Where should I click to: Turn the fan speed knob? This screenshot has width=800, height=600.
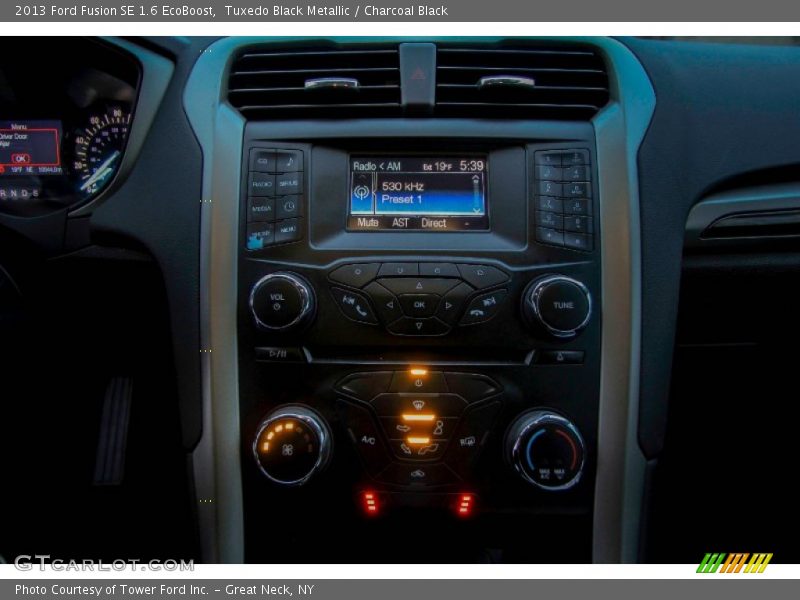[292, 445]
